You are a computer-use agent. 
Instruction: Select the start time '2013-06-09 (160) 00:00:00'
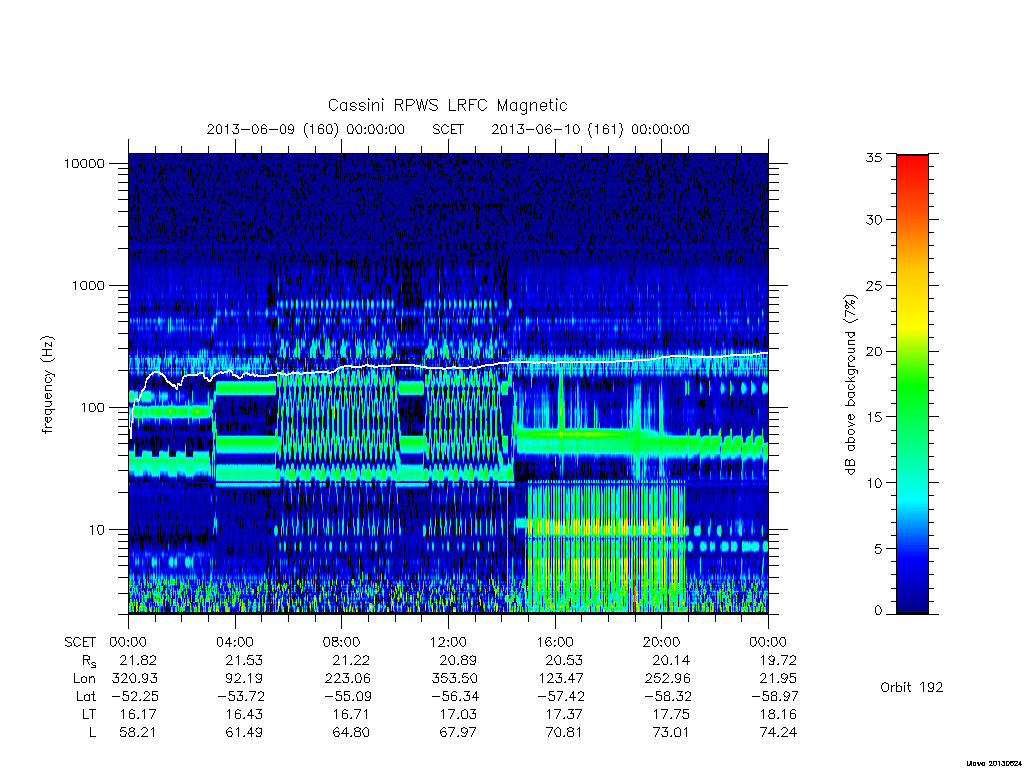pos(306,129)
